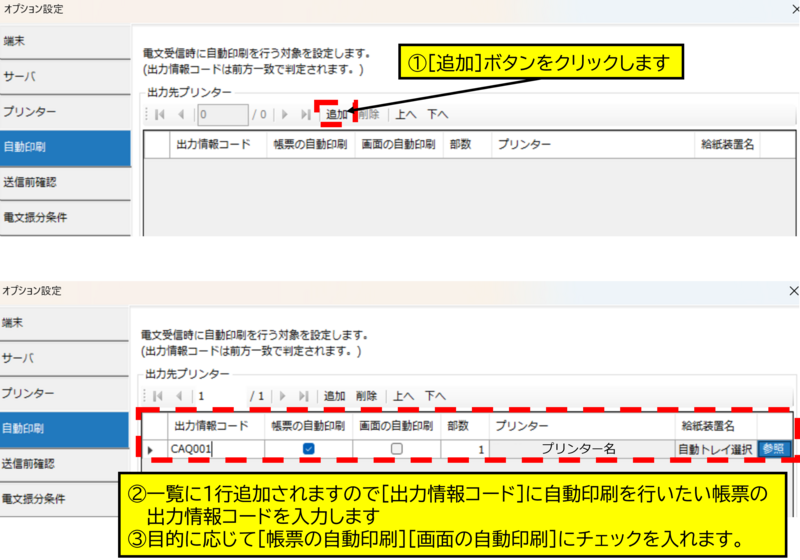The width and height of the screenshot is (800, 560).
Task: Click the first-record navigation icon in lower toolbar
Action: pos(159,396)
